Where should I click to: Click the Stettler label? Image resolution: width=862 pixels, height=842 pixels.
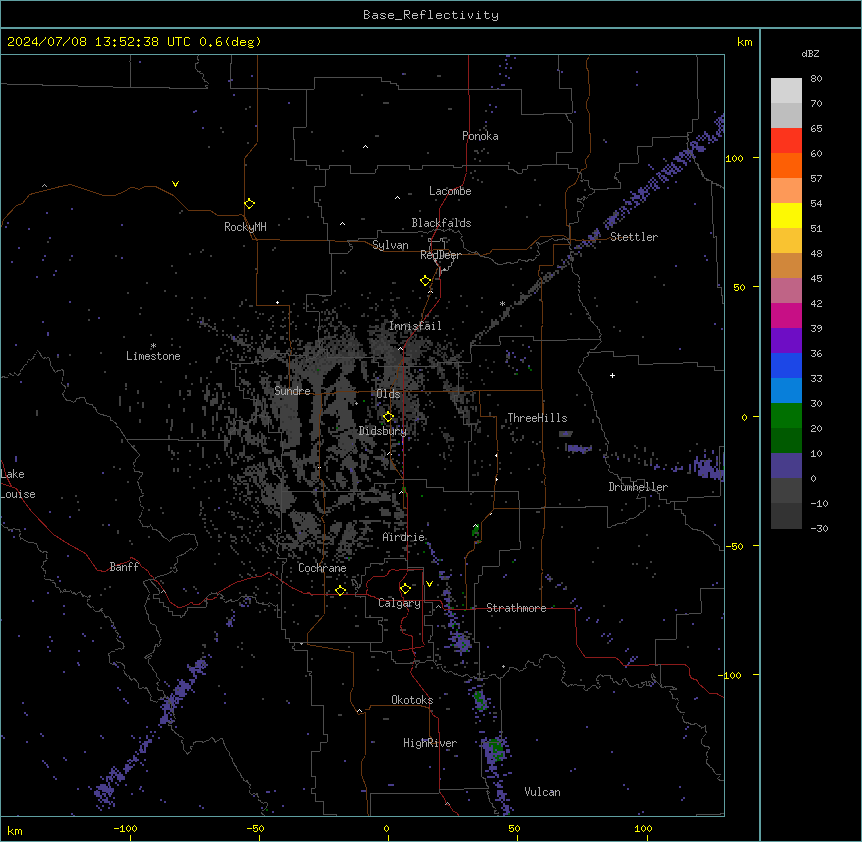click(634, 237)
